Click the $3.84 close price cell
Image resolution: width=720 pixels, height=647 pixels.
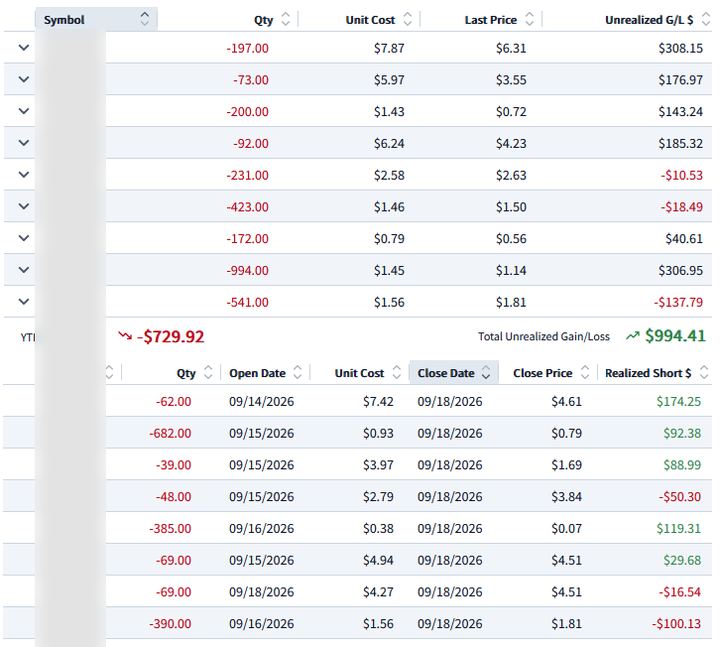click(566, 496)
